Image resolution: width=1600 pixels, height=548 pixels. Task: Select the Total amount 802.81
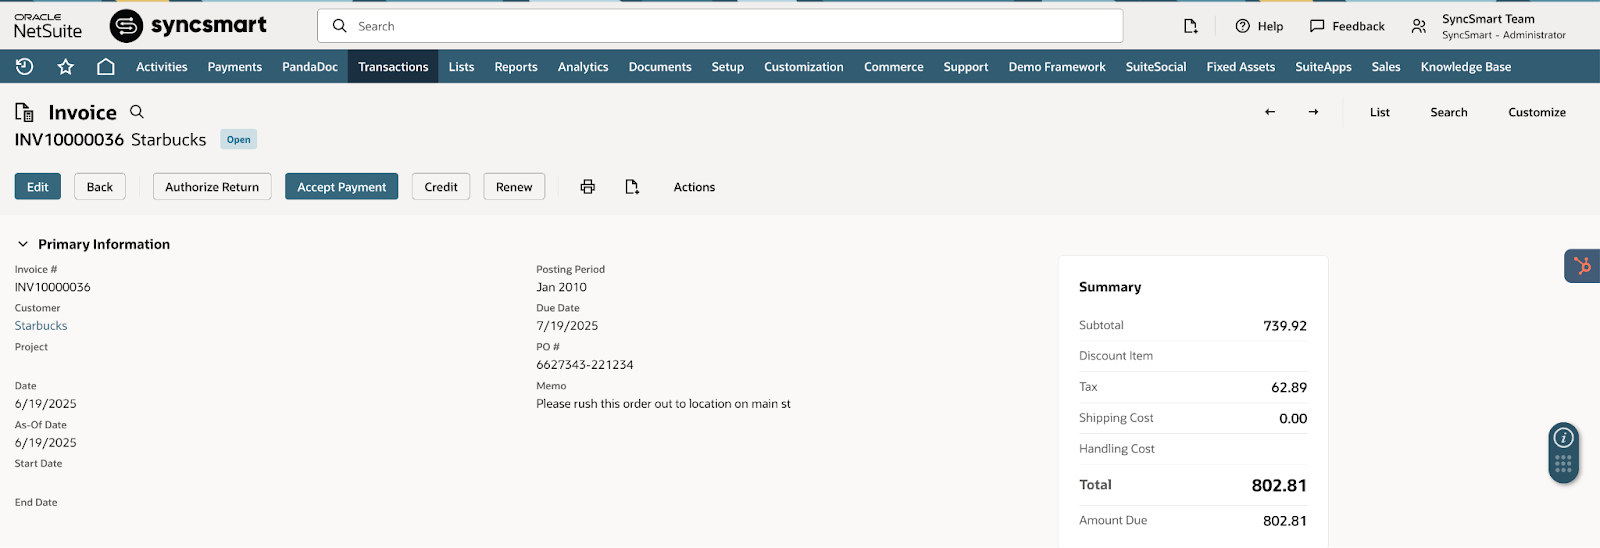(1279, 485)
